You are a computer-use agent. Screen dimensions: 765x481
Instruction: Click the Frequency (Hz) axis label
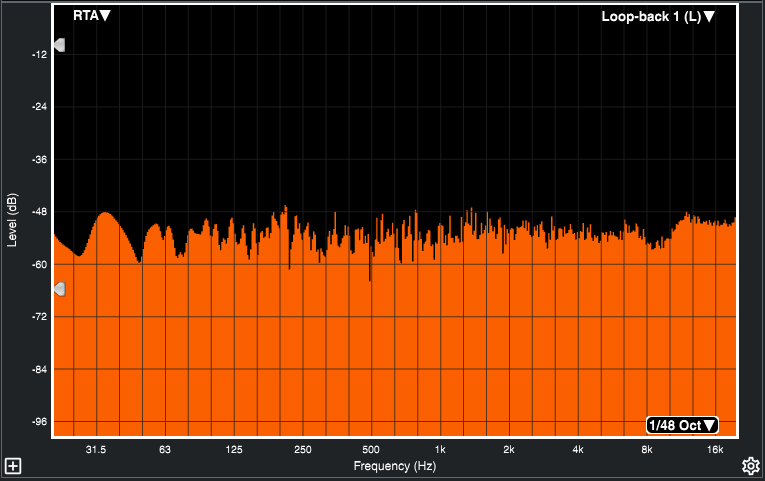click(x=395, y=466)
